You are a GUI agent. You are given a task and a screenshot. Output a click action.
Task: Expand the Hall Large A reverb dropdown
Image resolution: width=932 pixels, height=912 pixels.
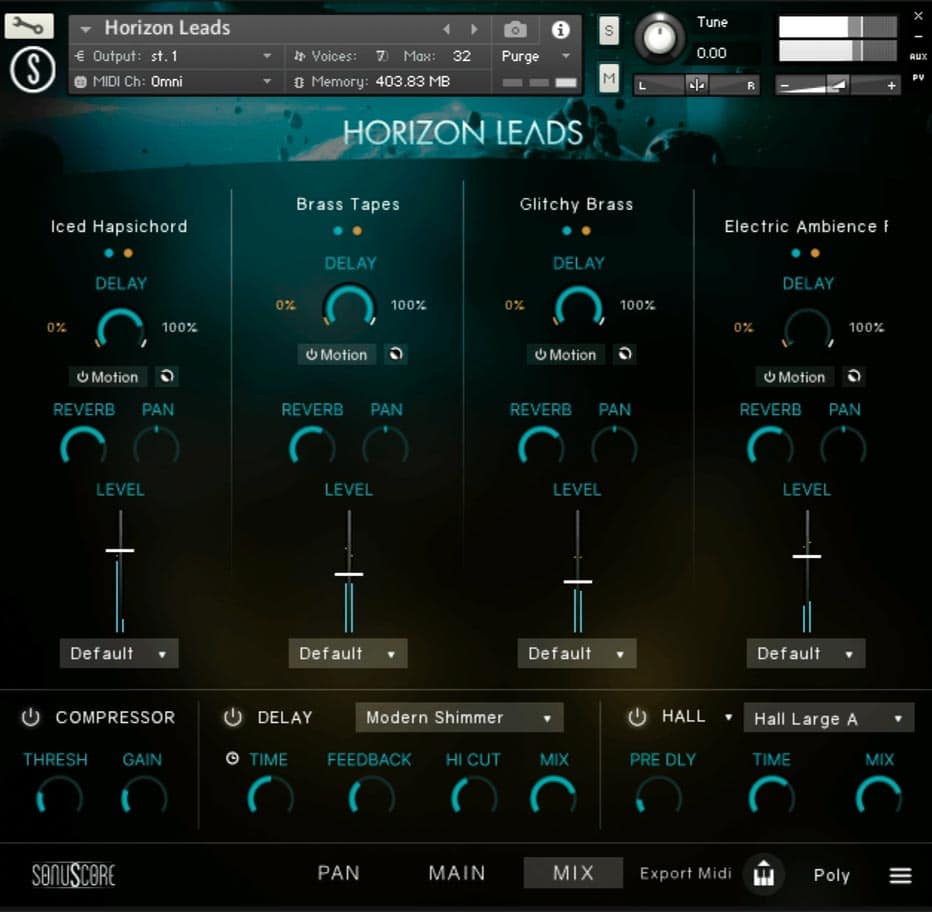[828, 718]
